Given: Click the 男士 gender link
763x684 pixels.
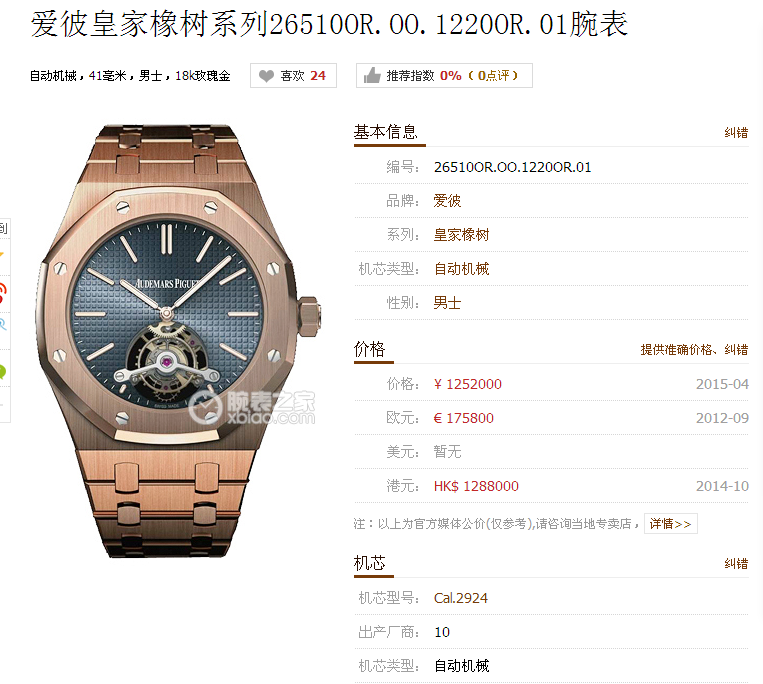Looking at the screenshot, I should (x=447, y=303).
